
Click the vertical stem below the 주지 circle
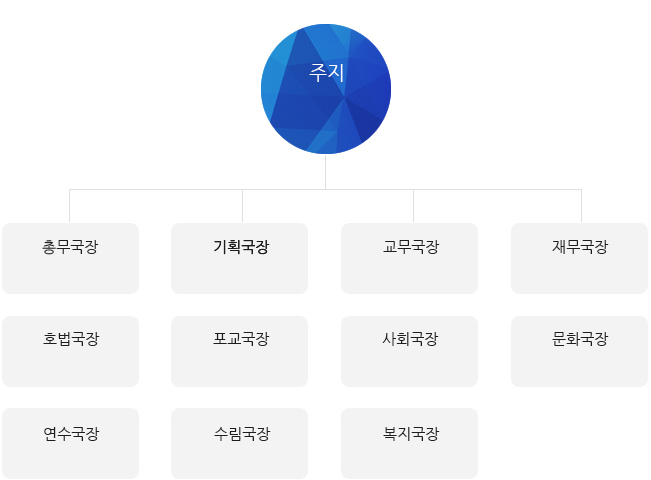coord(326,172)
